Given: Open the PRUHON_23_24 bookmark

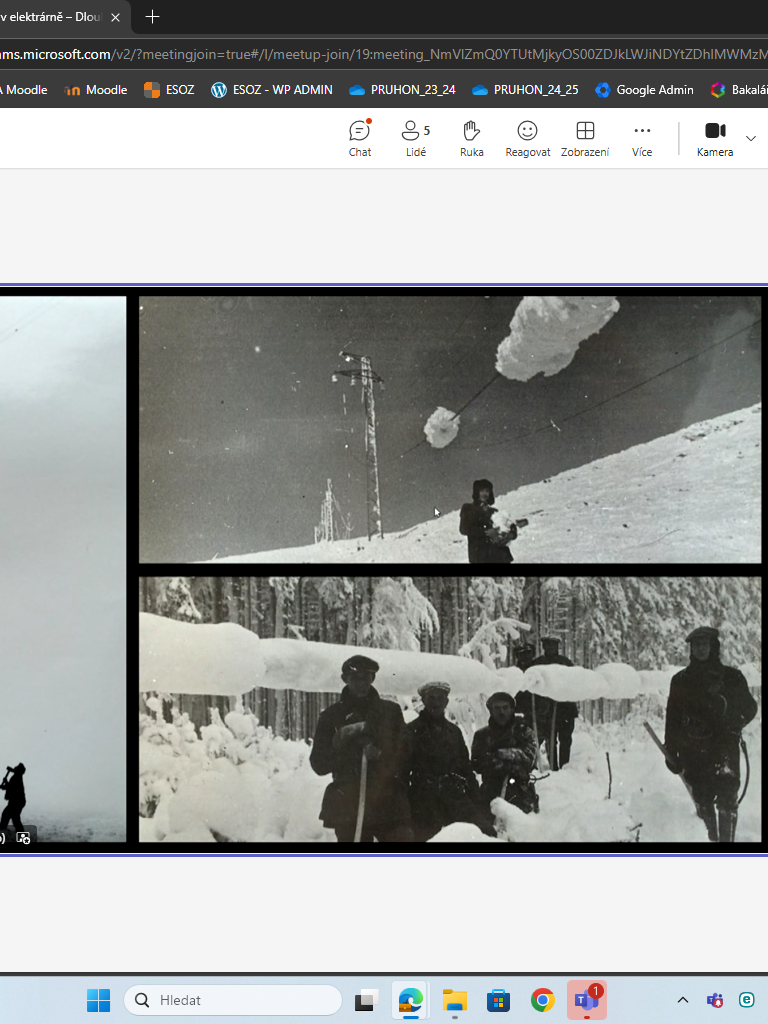Looking at the screenshot, I should tap(402, 90).
